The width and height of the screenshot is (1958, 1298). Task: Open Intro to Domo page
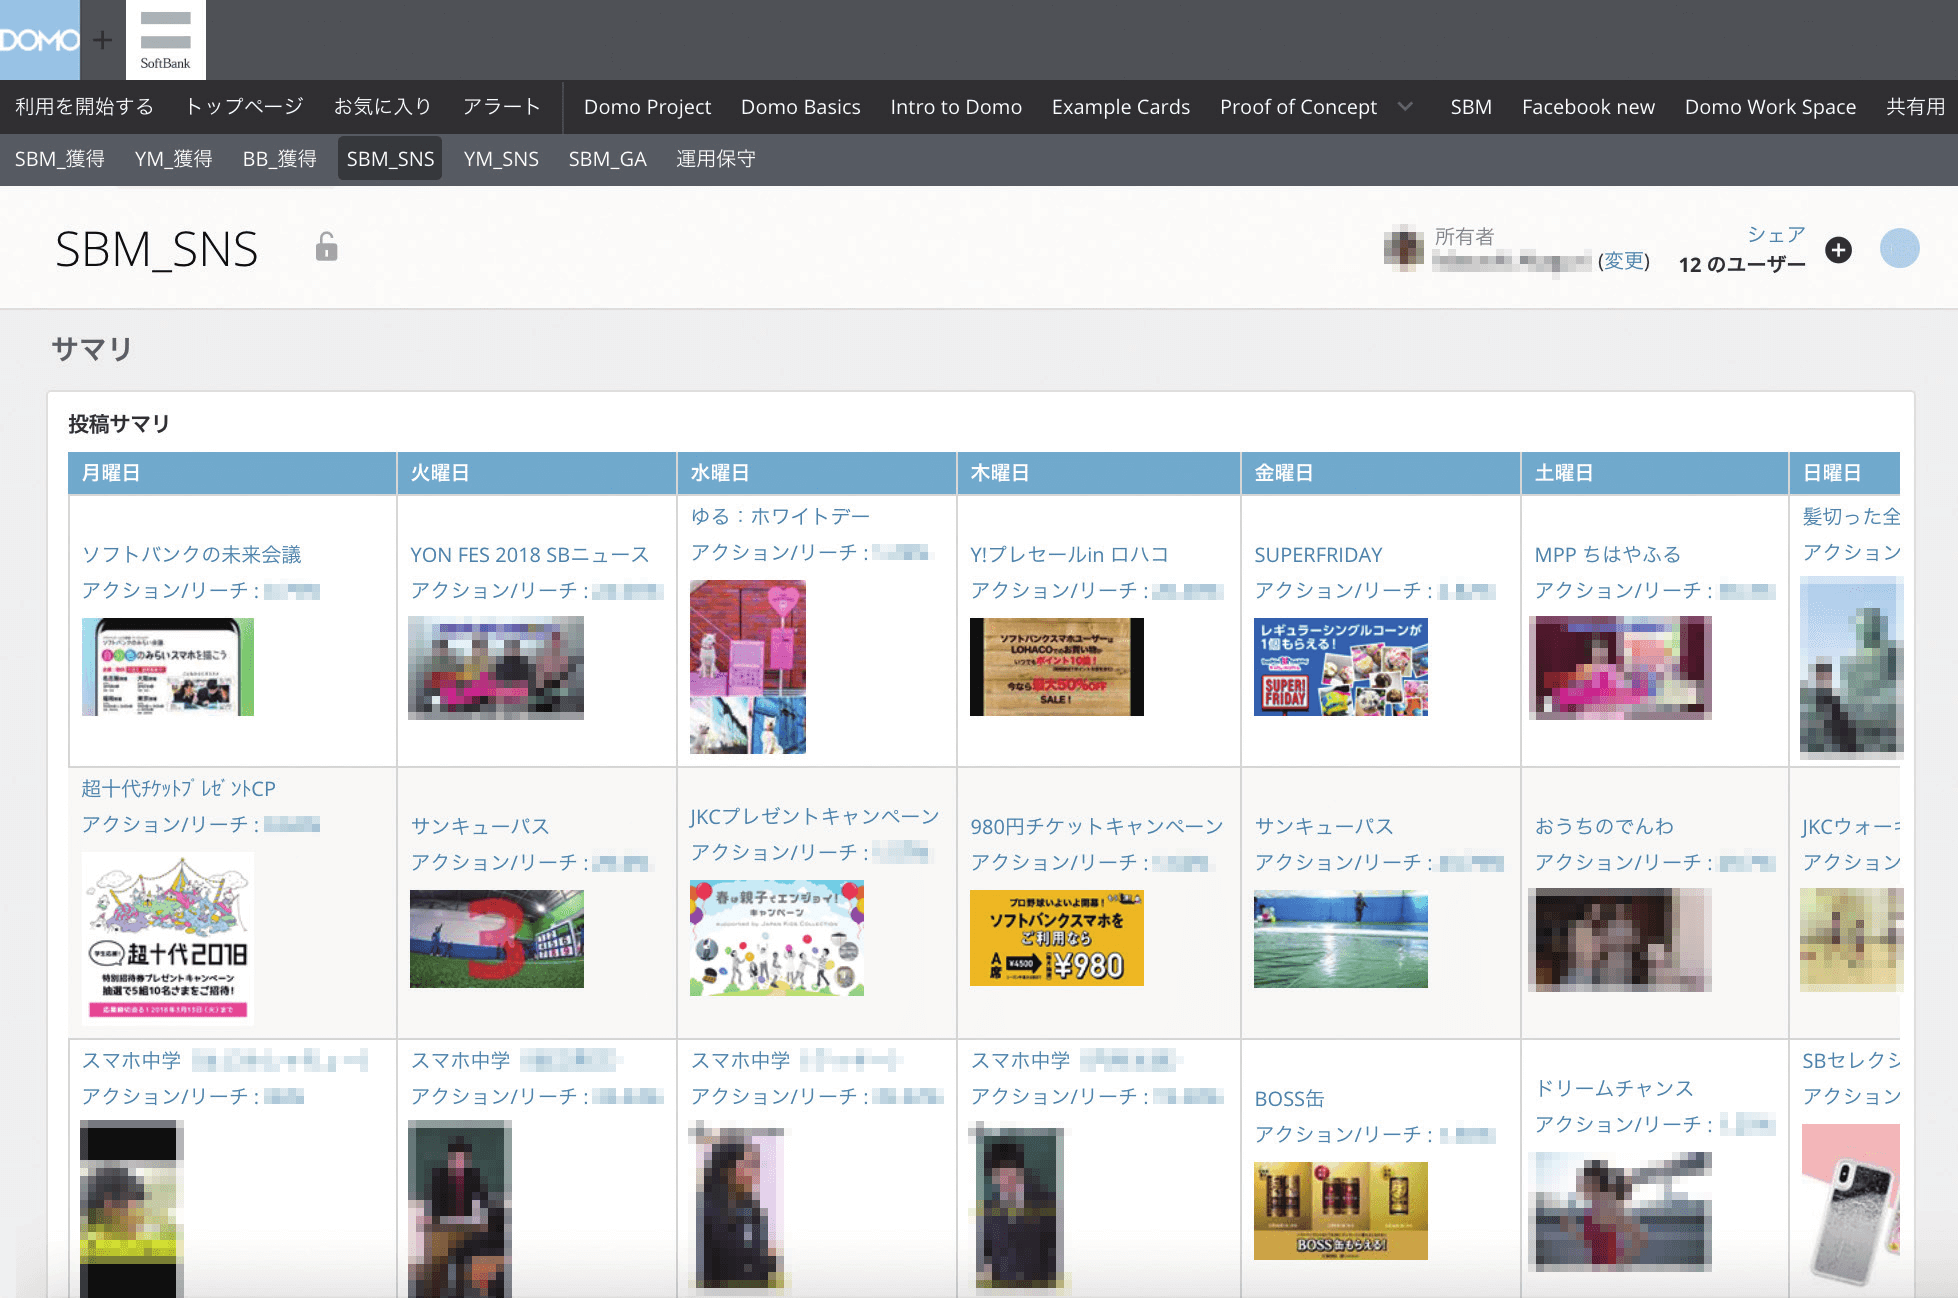(956, 106)
